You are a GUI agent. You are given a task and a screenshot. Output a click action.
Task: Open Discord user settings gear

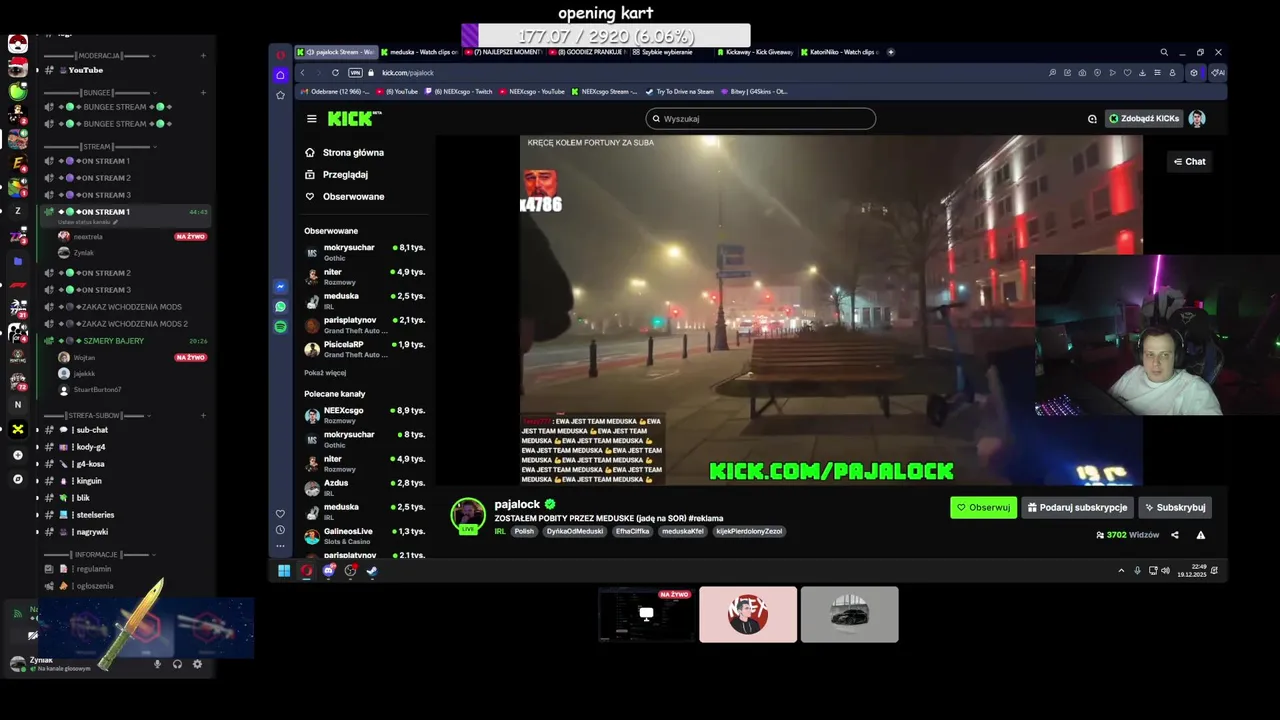click(197, 664)
